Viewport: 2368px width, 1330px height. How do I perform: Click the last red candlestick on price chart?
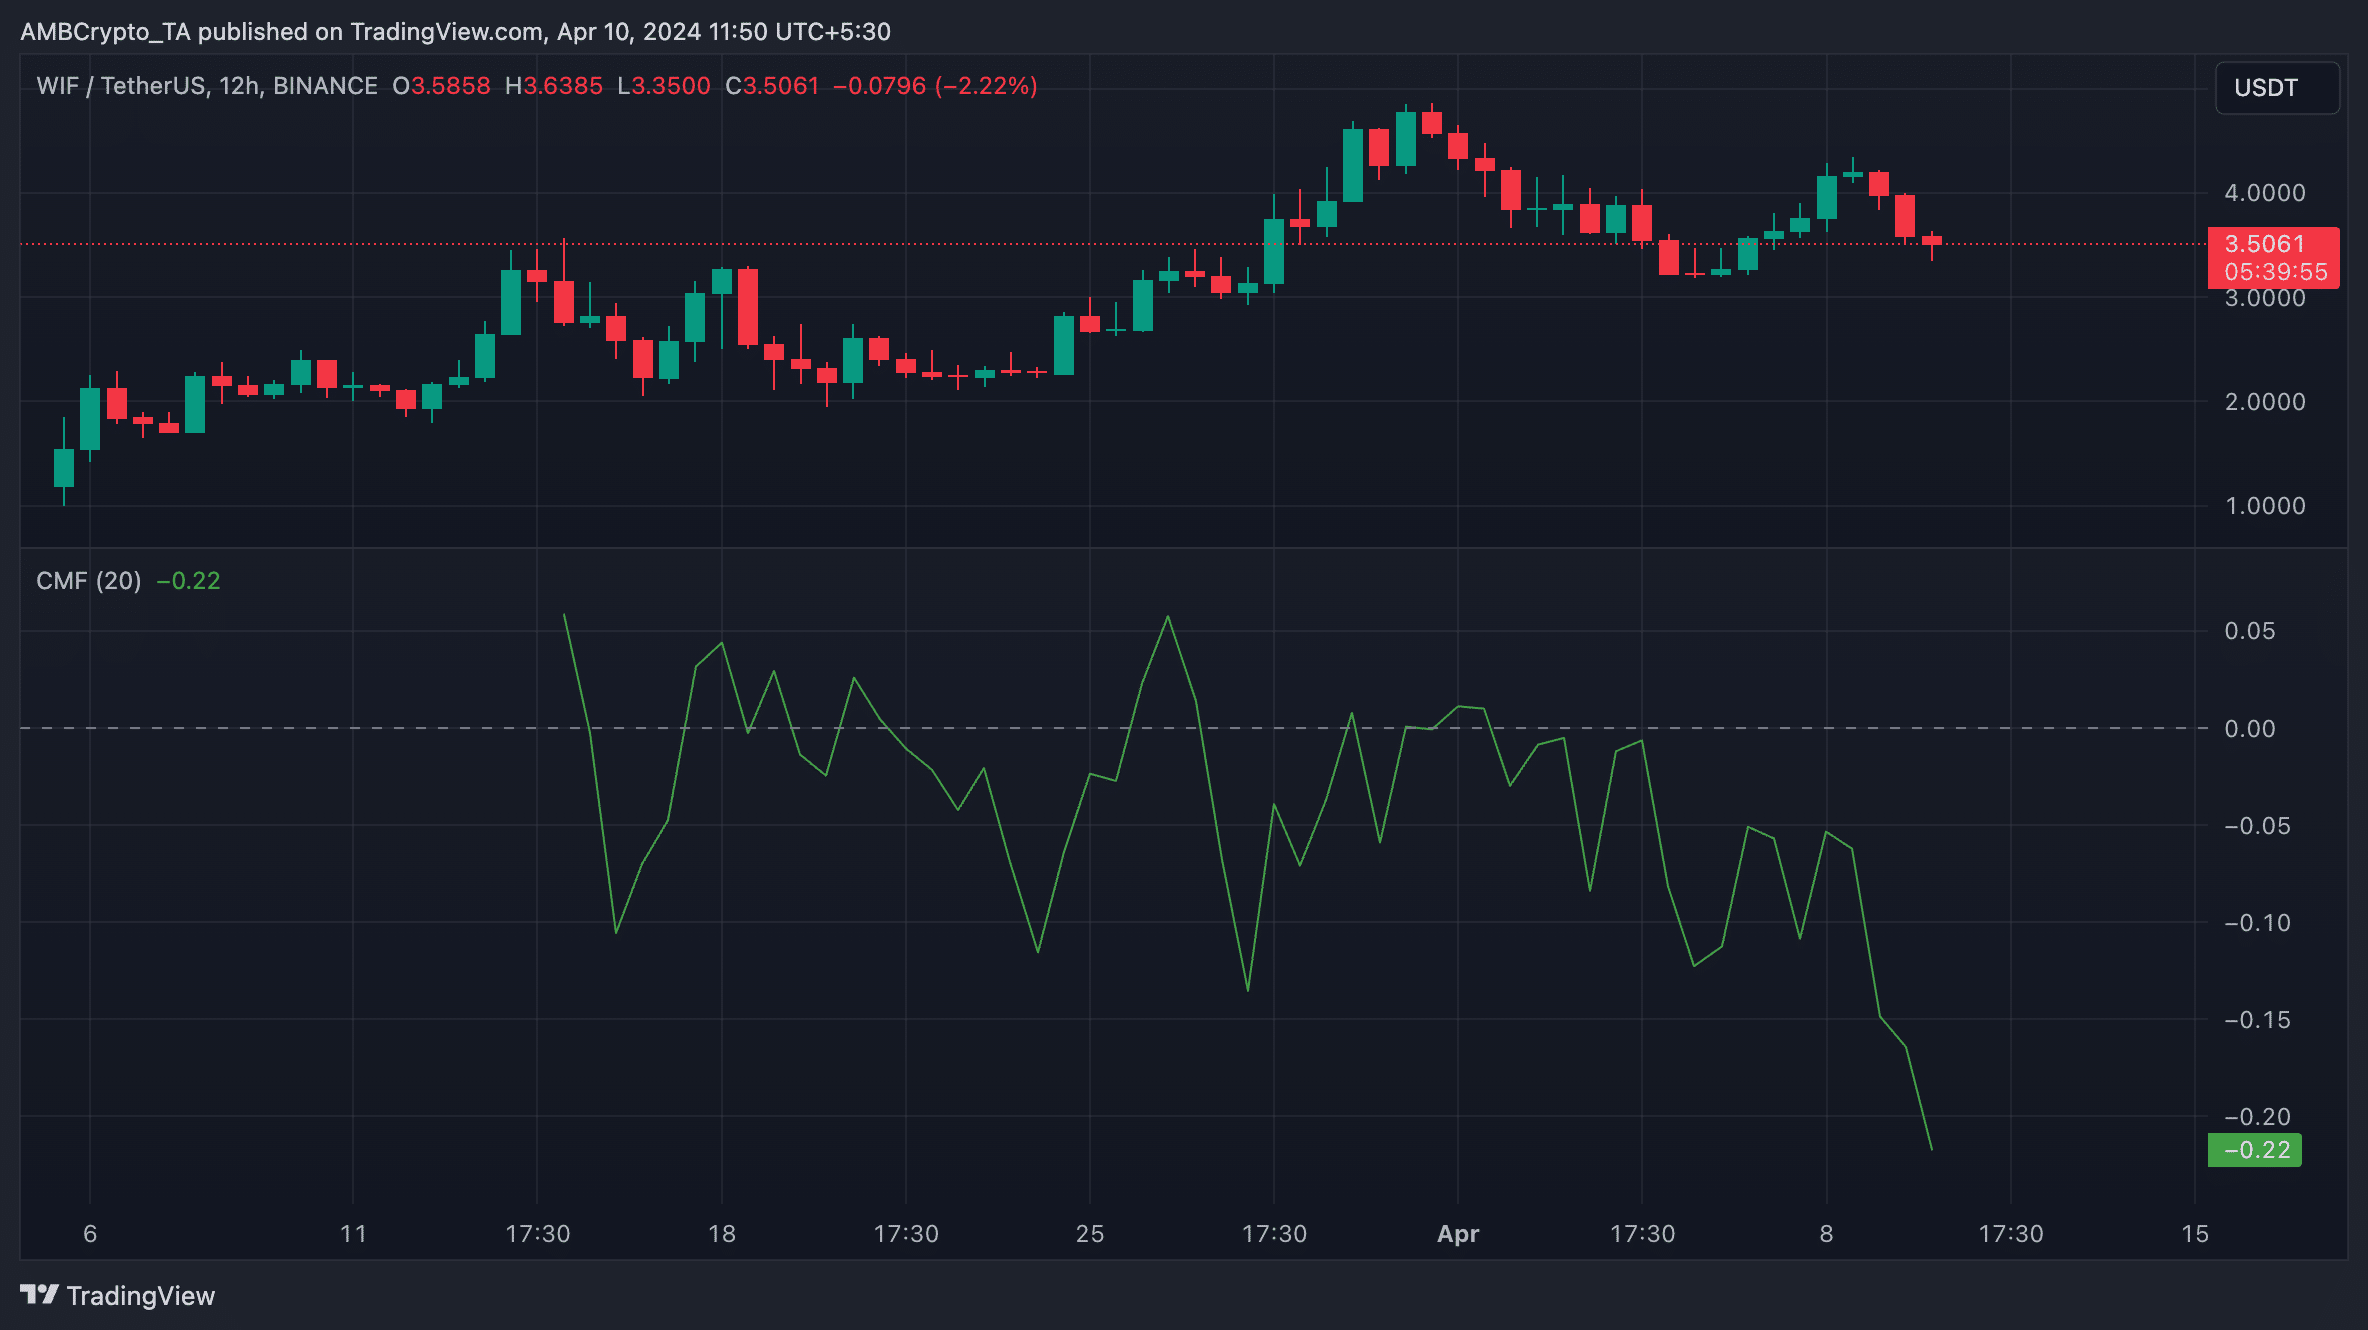(x=1932, y=241)
